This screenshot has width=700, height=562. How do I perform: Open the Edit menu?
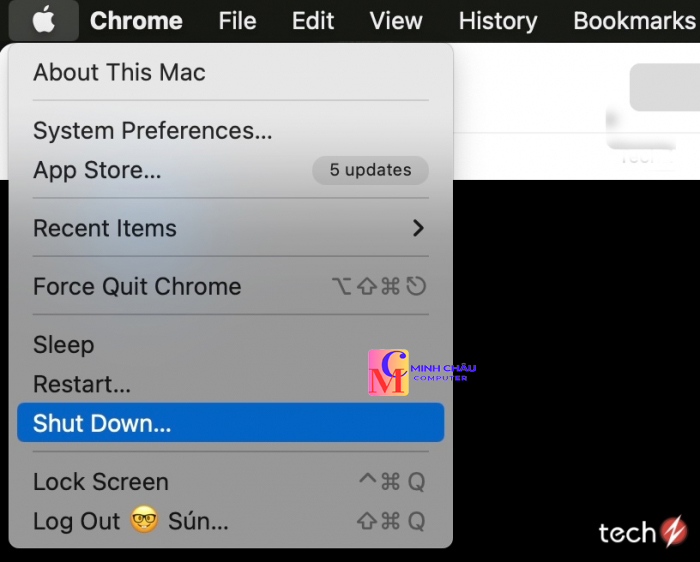[313, 20]
